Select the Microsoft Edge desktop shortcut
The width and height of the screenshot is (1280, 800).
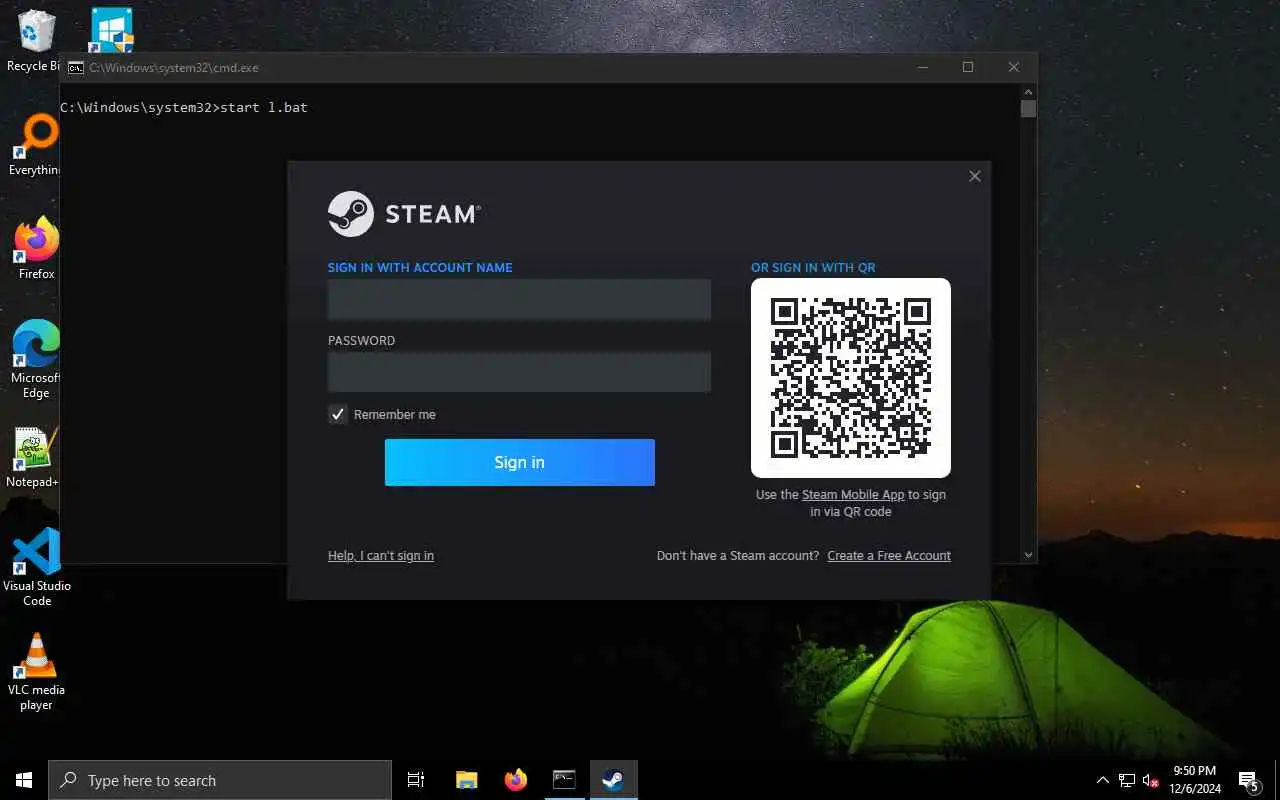click(36, 360)
